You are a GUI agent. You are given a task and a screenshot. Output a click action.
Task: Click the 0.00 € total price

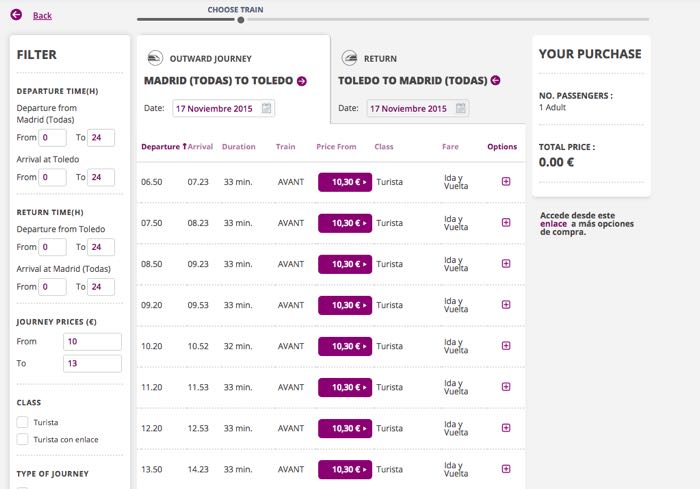pyautogui.click(x=556, y=162)
